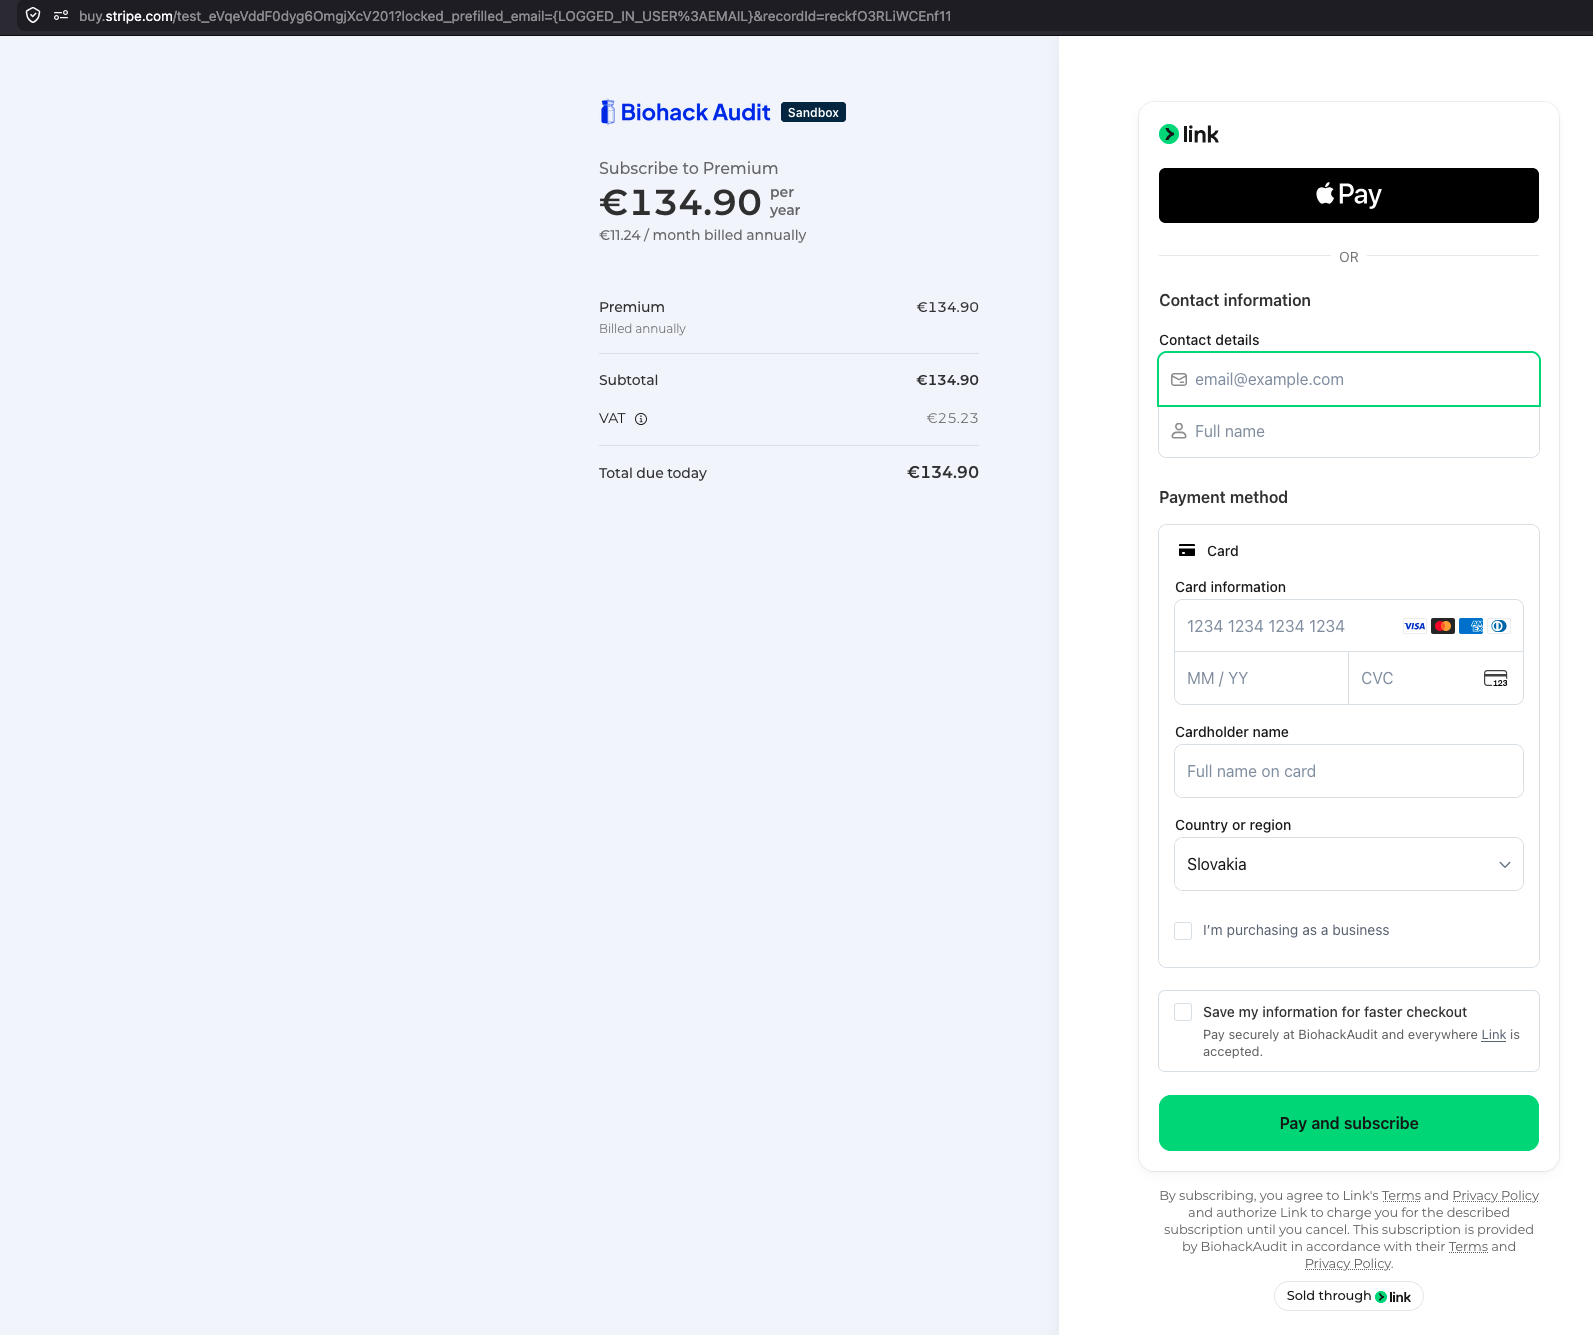Click the browser shield security icon
Image resolution: width=1593 pixels, height=1335 pixels.
point(33,16)
